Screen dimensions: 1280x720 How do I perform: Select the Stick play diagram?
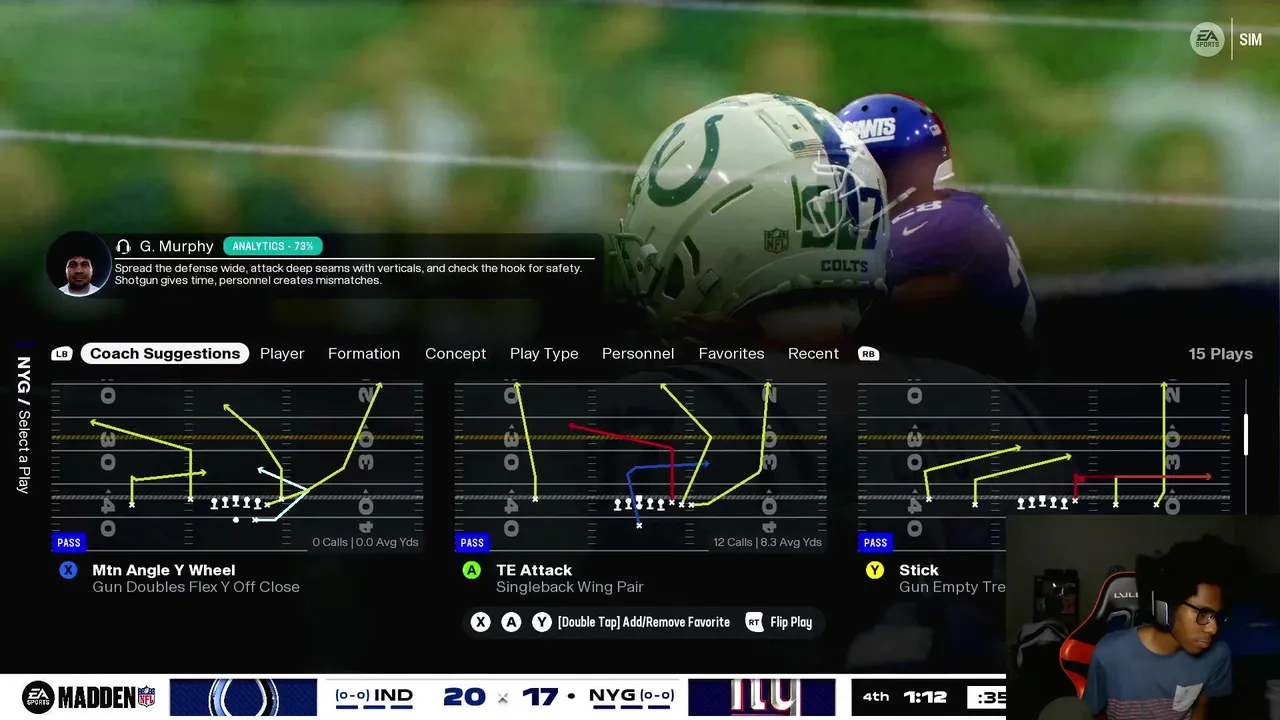[1044, 466]
